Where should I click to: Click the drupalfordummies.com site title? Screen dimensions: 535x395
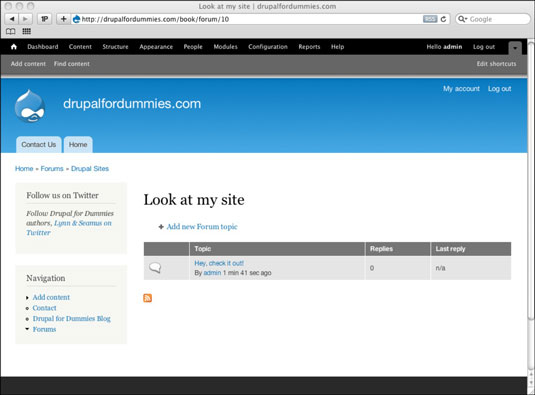pos(132,104)
